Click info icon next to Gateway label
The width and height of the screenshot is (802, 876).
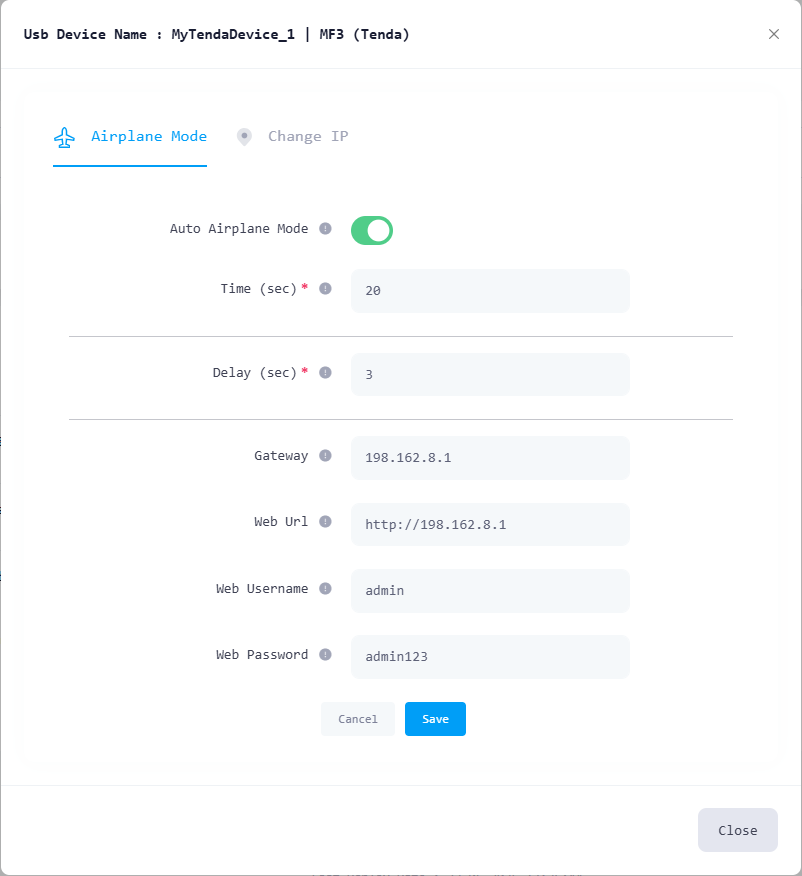tap(325, 455)
